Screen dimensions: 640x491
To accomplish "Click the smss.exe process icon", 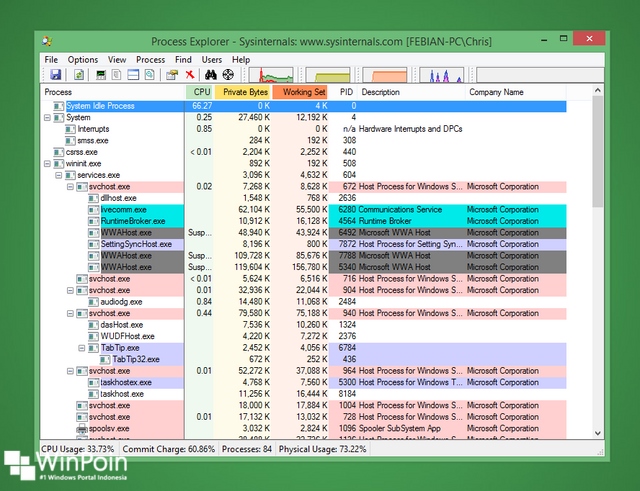I will click(x=70, y=141).
